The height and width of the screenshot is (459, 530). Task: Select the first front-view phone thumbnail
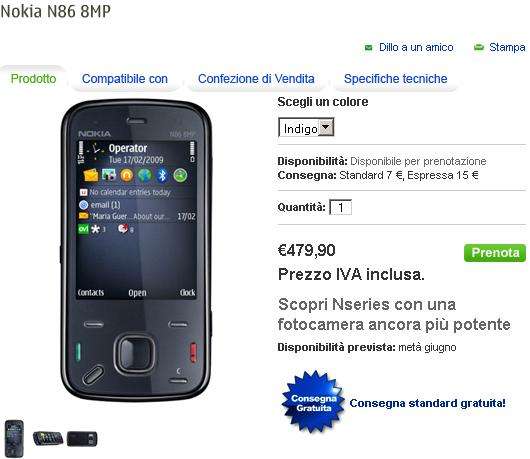(14, 439)
